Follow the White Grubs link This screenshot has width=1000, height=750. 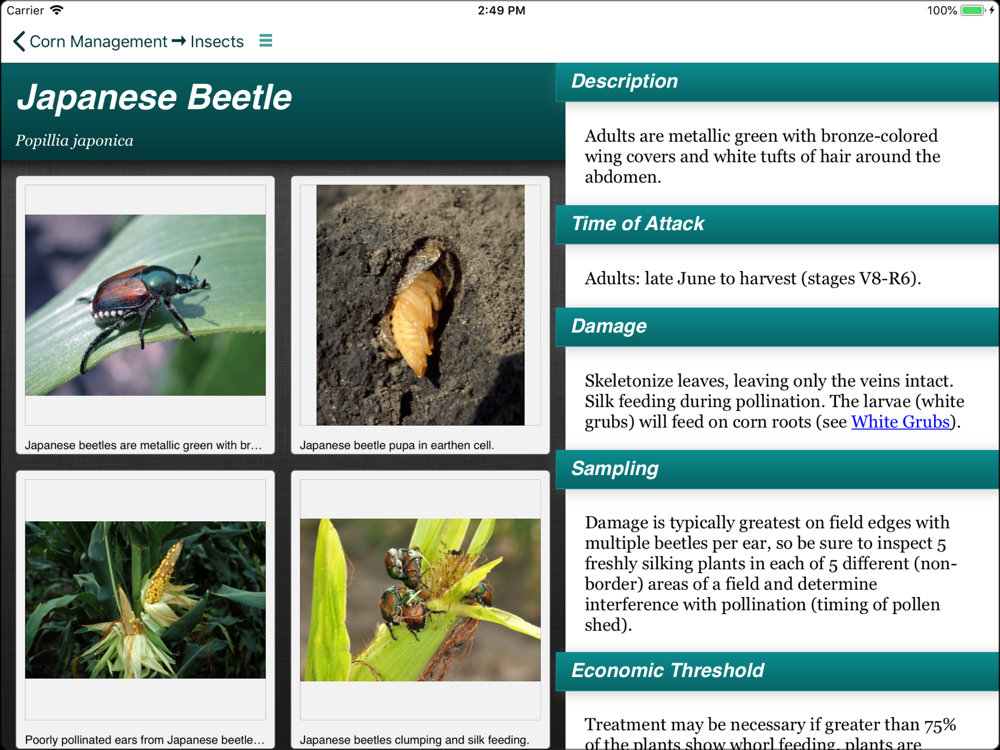pos(901,422)
